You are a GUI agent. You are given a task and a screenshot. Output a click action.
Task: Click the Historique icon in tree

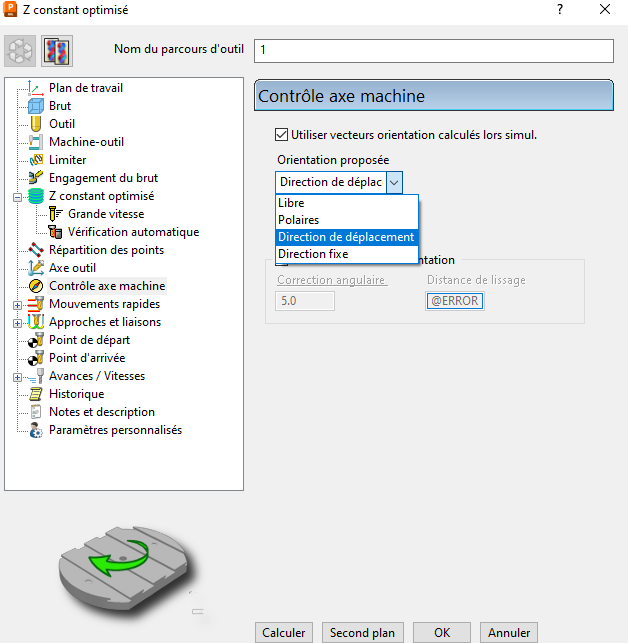[36, 394]
